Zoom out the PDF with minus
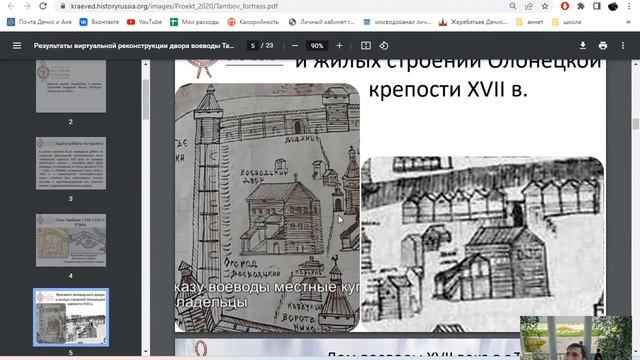The height and width of the screenshot is (360, 640). 295,46
